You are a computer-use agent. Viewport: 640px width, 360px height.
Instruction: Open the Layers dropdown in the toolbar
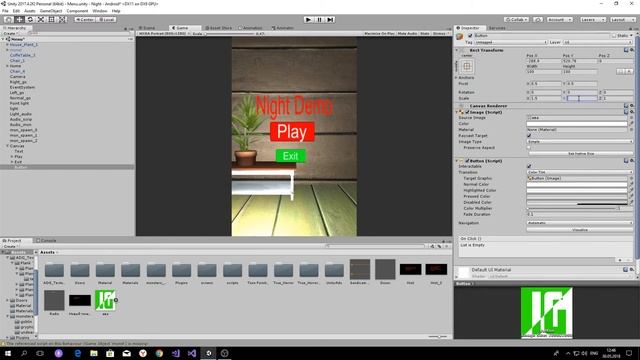pos(592,20)
